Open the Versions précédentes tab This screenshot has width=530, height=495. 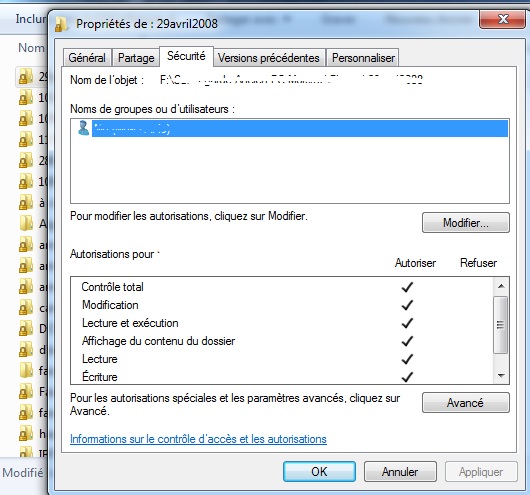(x=269, y=57)
